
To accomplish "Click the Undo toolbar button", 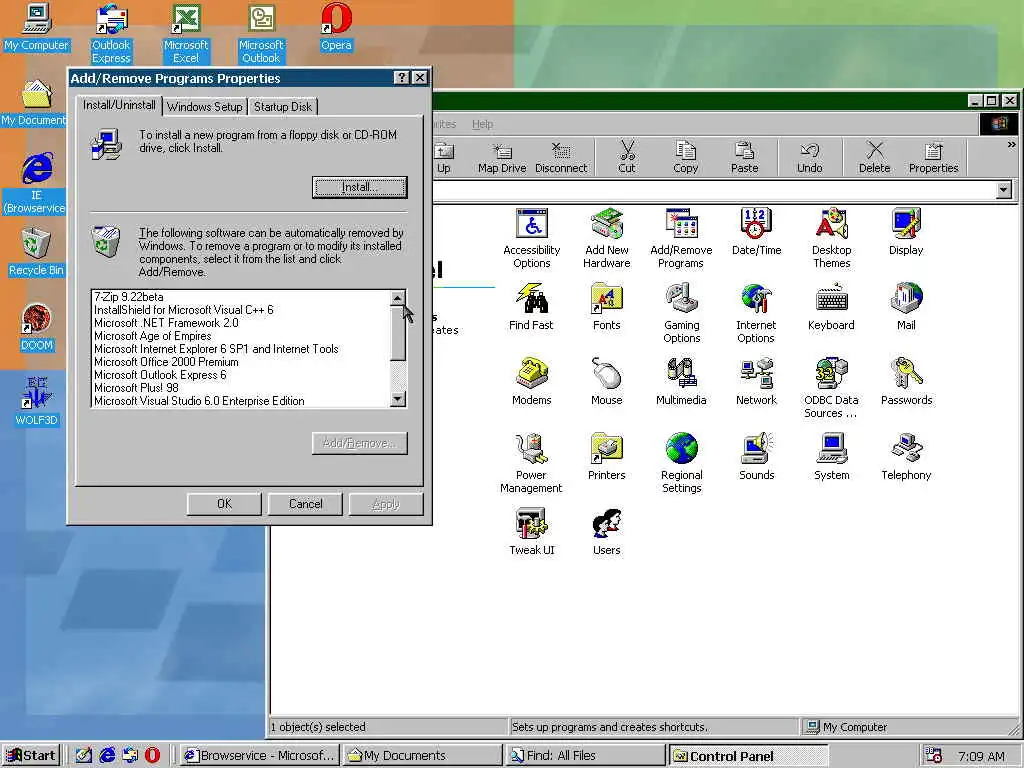I will [x=809, y=157].
